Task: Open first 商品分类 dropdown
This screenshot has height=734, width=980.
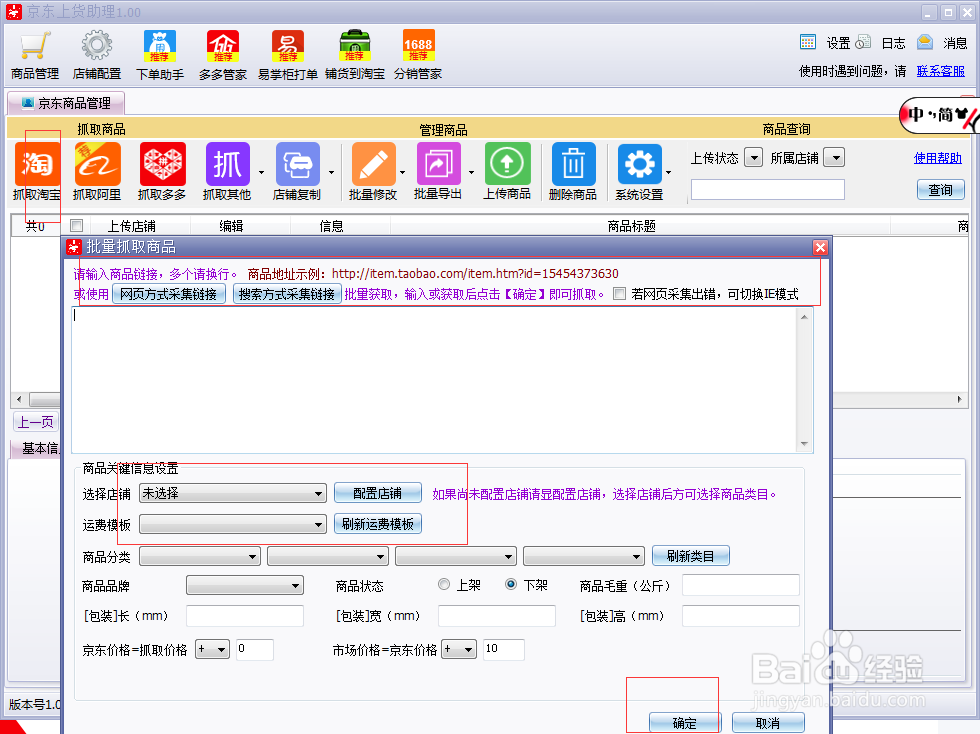Action: pyautogui.click(x=200, y=556)
